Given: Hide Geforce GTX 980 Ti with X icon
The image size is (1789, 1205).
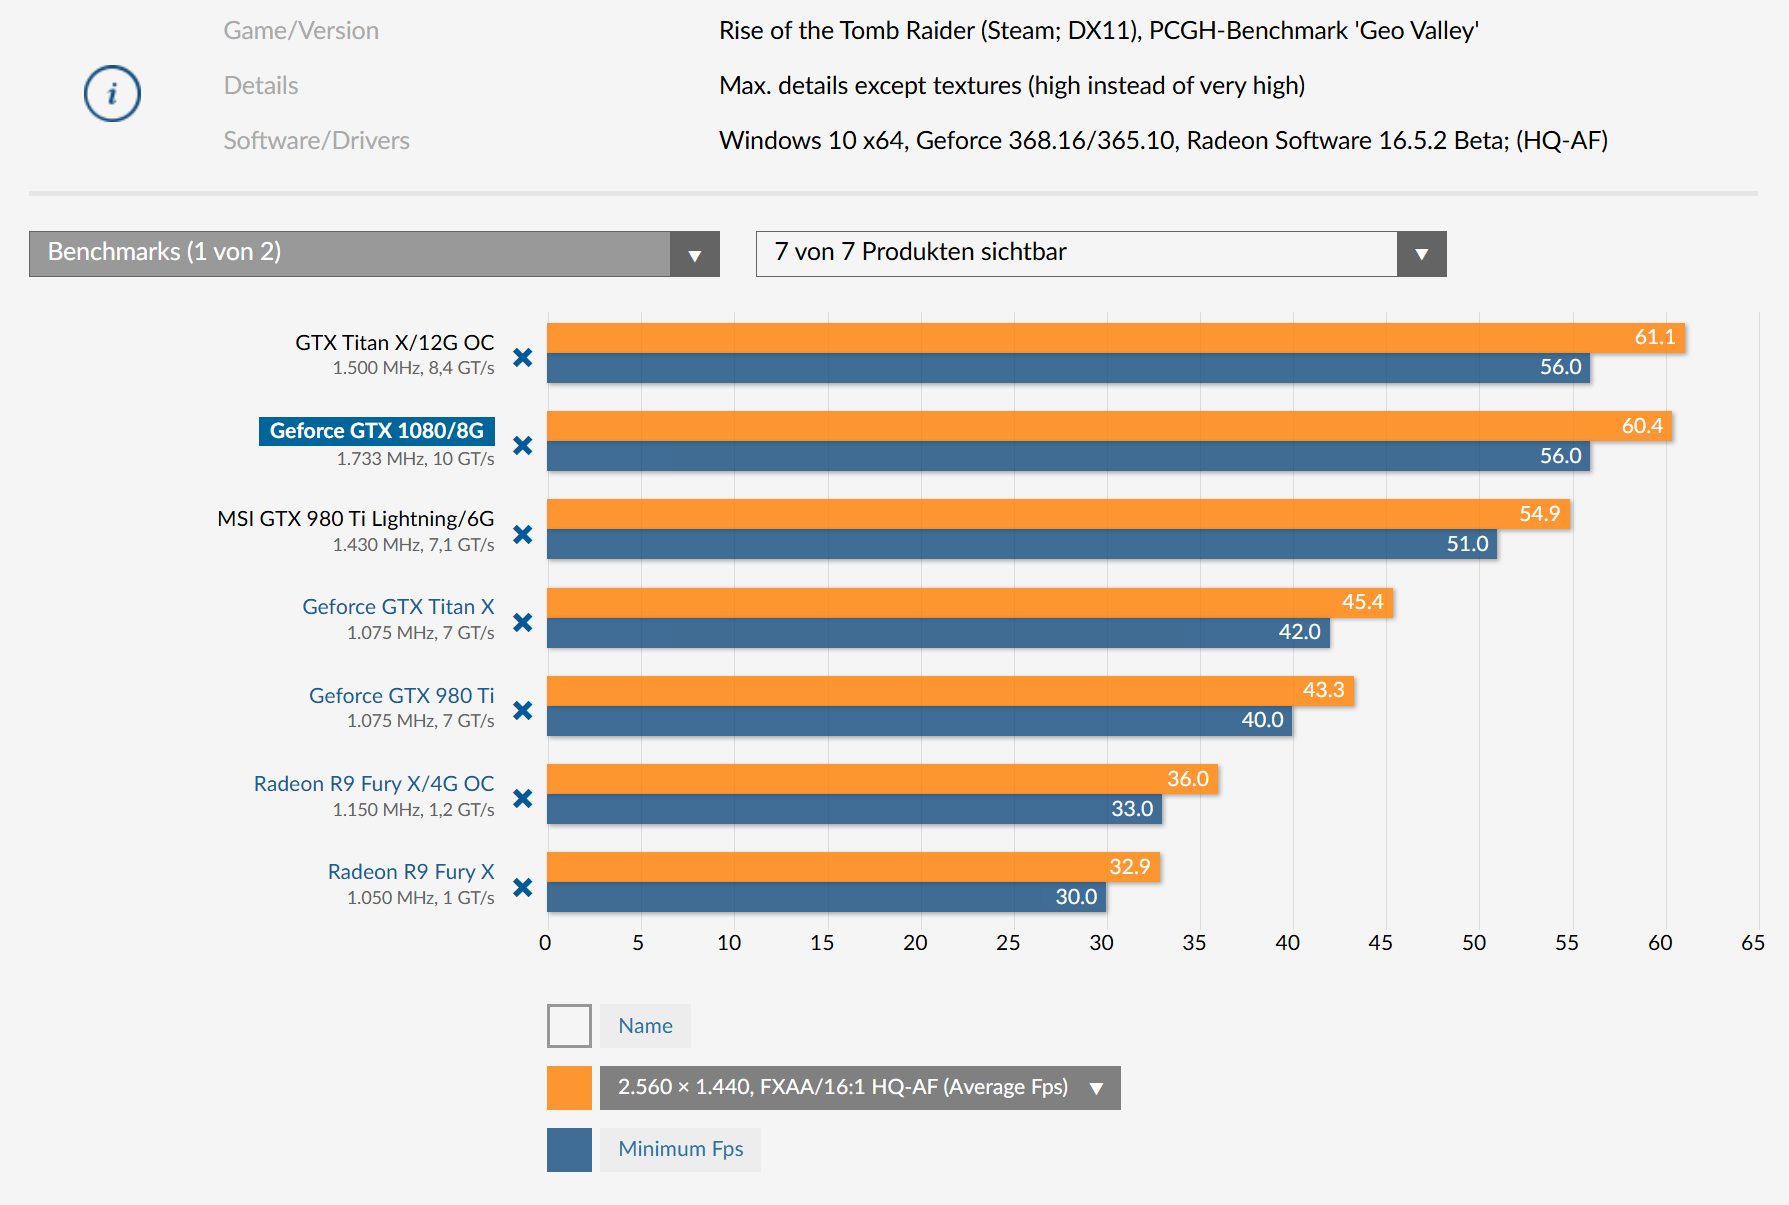Looking at the screenshot, I should pyautogui.click(x=522, y=710).
